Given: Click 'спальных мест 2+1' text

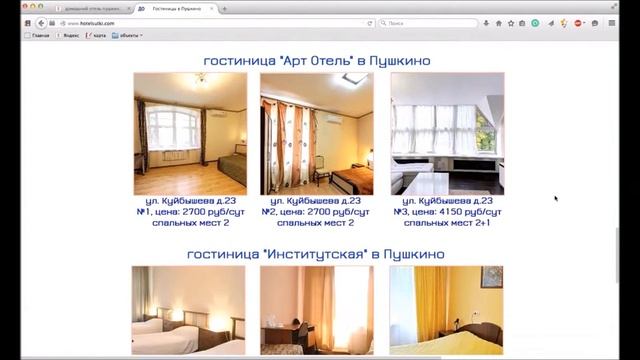Looking at the screenshot, I should point(447,223).
